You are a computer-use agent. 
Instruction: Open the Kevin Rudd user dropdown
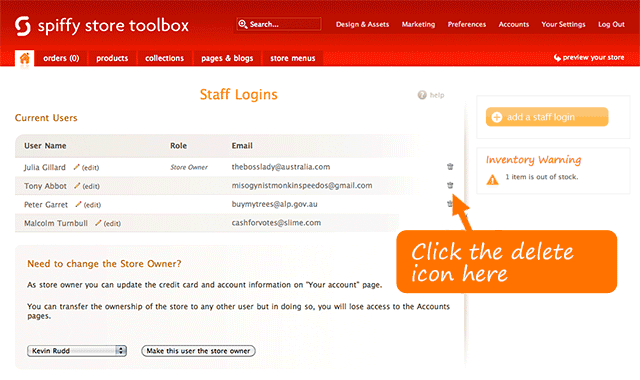coord(77,351)
